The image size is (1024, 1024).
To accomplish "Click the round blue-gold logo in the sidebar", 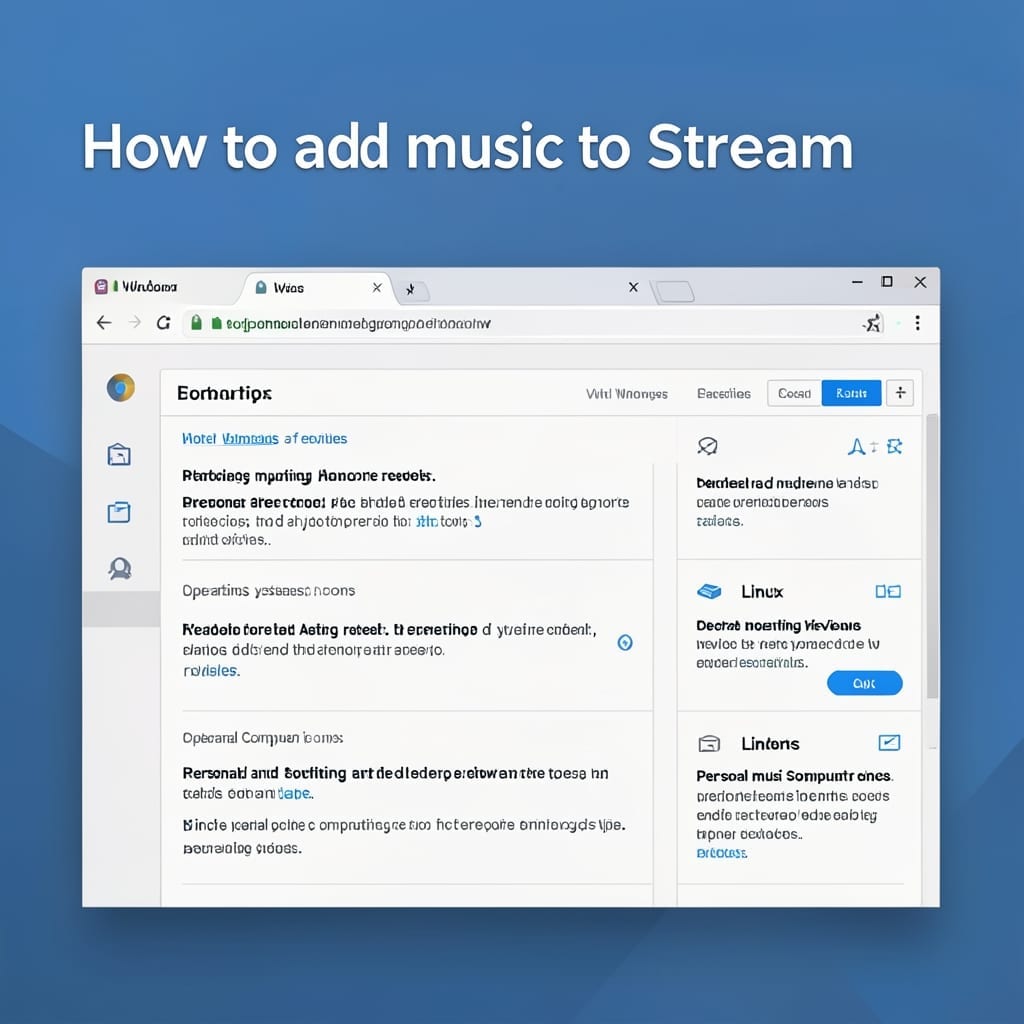I will [x=121, y=388].
